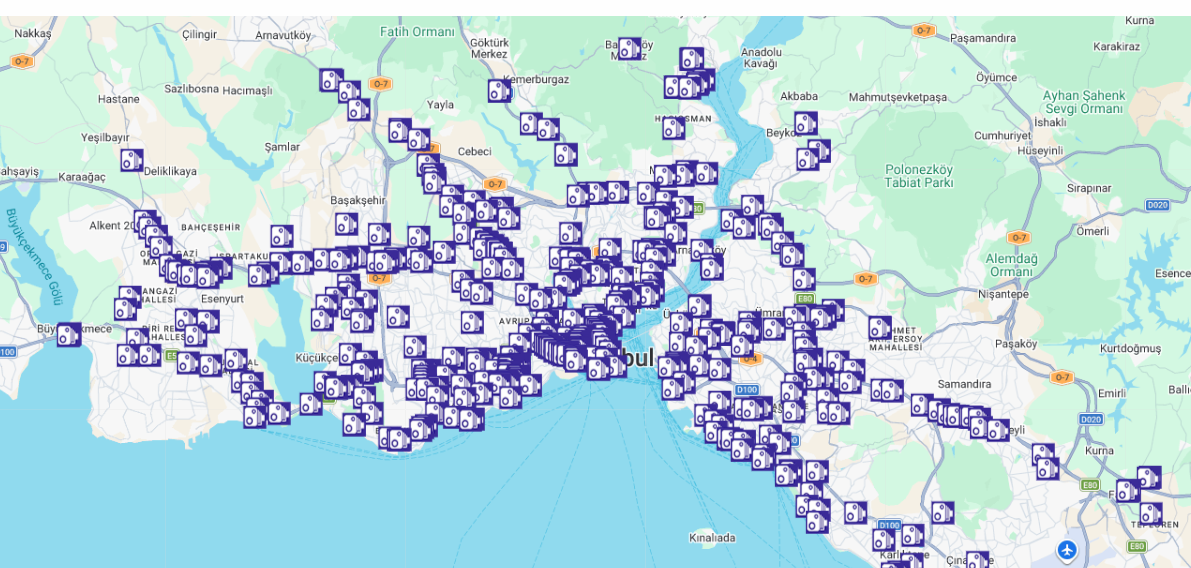Screen dimensions: 1191x568
Task: Click the O-7 highway badge near Paşamandıra
Action: pos(923,31)
